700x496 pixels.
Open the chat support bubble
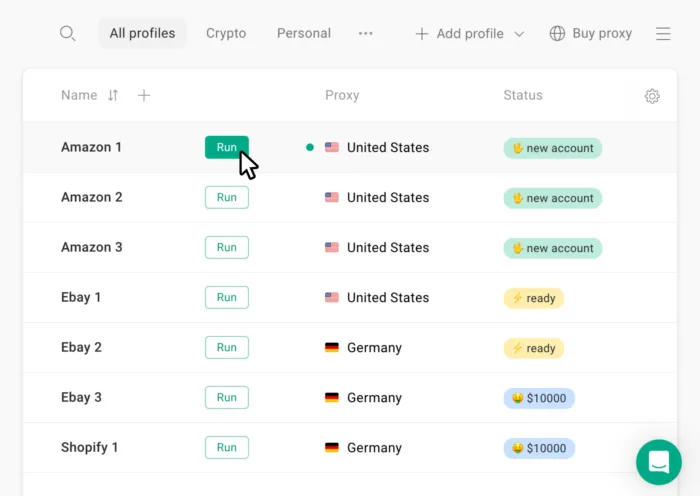658,462
